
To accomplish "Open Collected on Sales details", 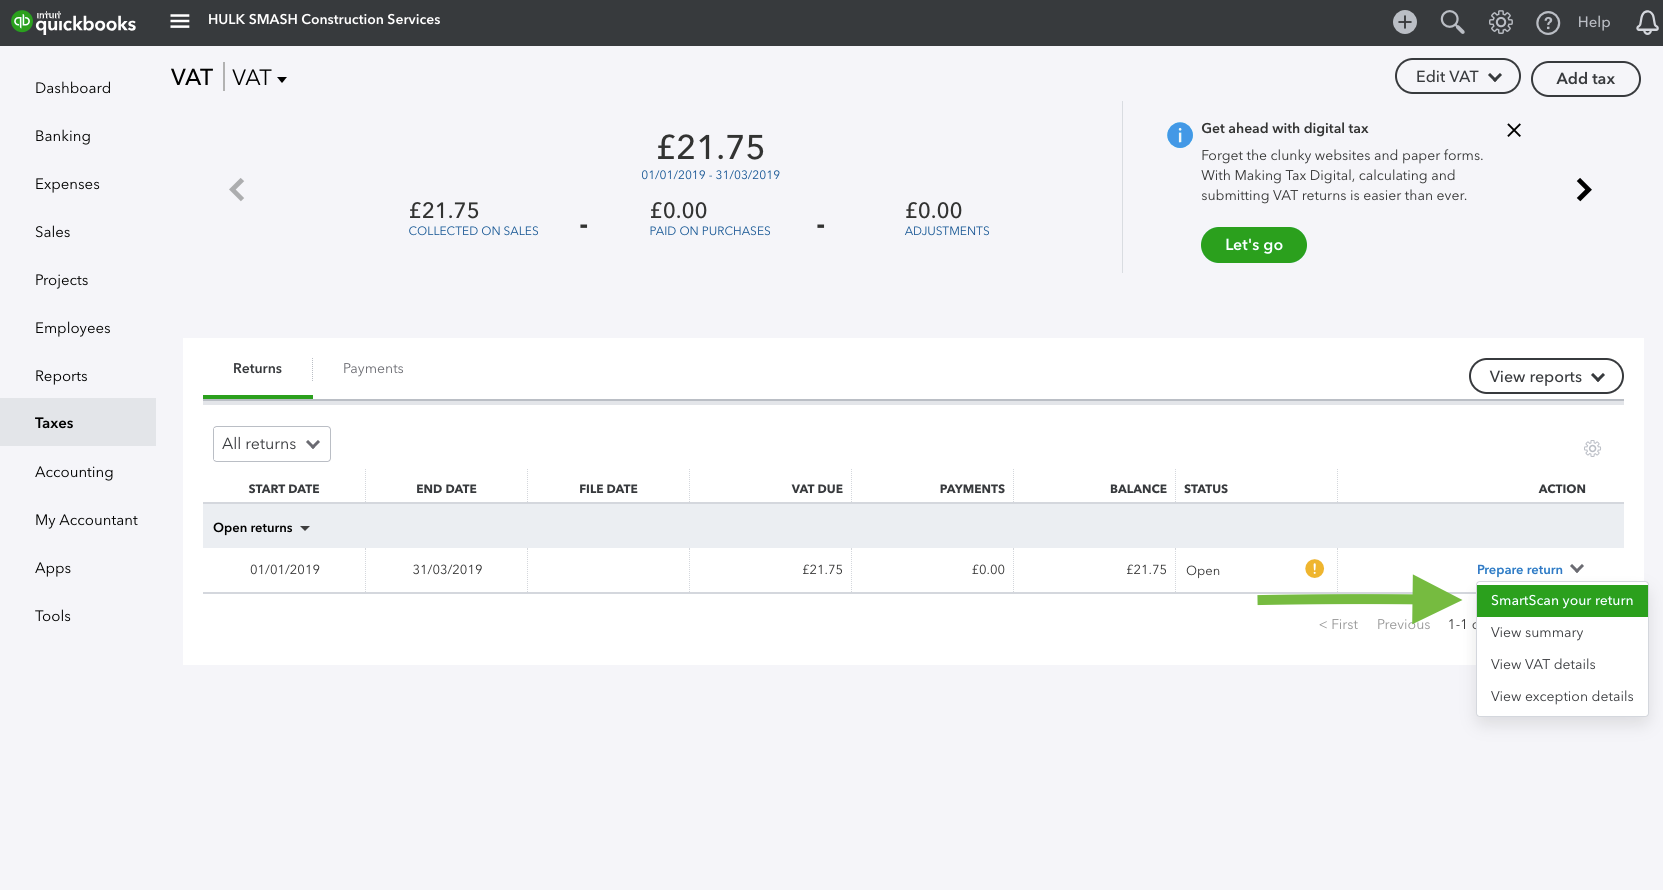I will pos(474,231).
